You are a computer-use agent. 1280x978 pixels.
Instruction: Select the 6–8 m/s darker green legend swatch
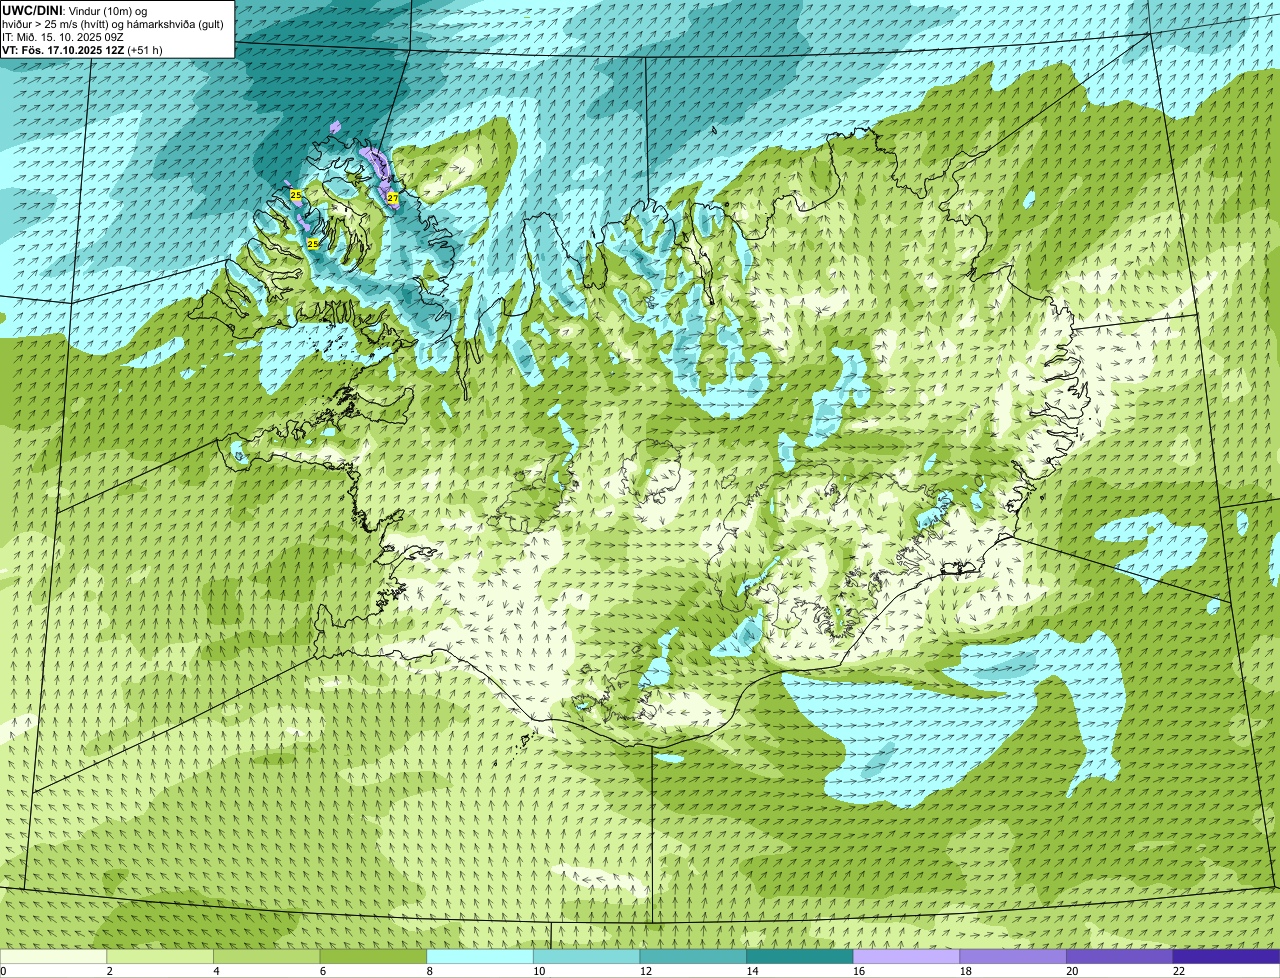pos(373,956)
